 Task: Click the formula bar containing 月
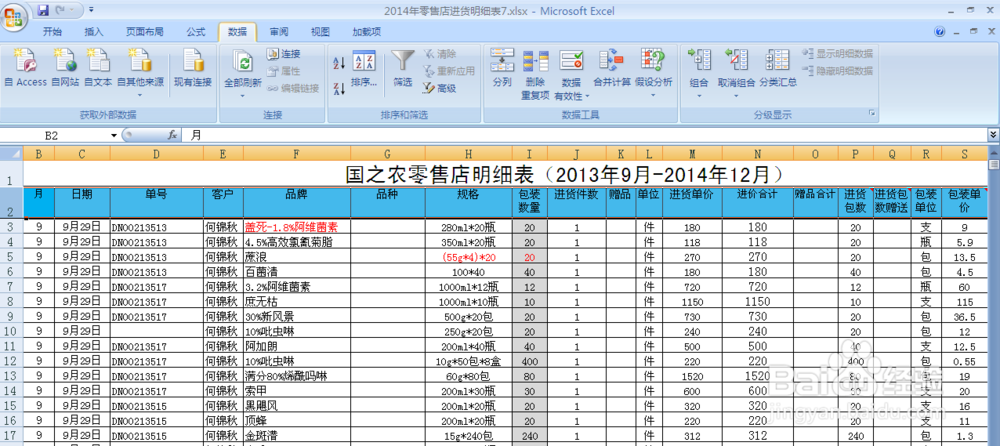(584, 135)
